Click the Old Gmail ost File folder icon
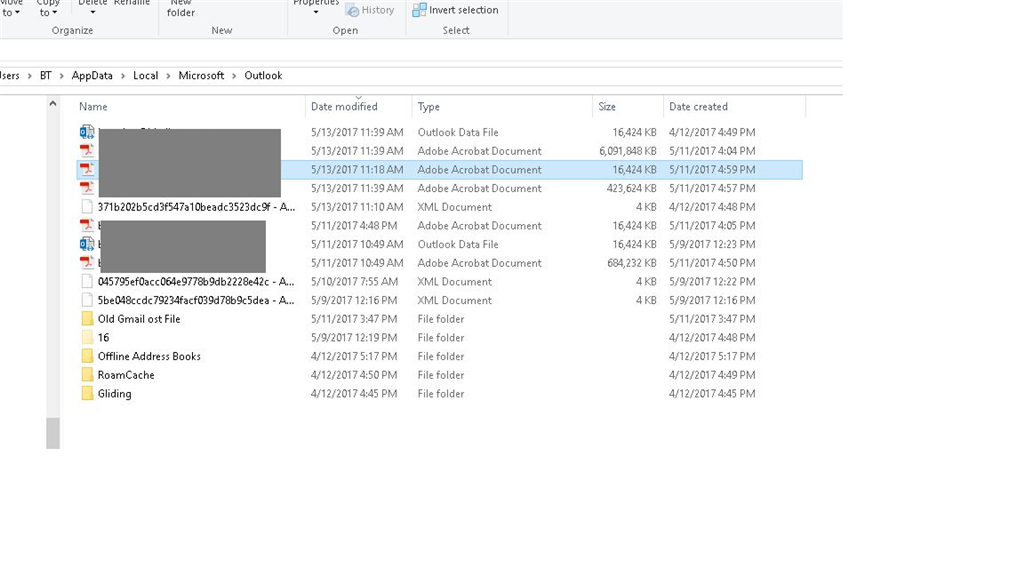Image resolution: width=1024 pixels, height=576 pixels. 87,319
